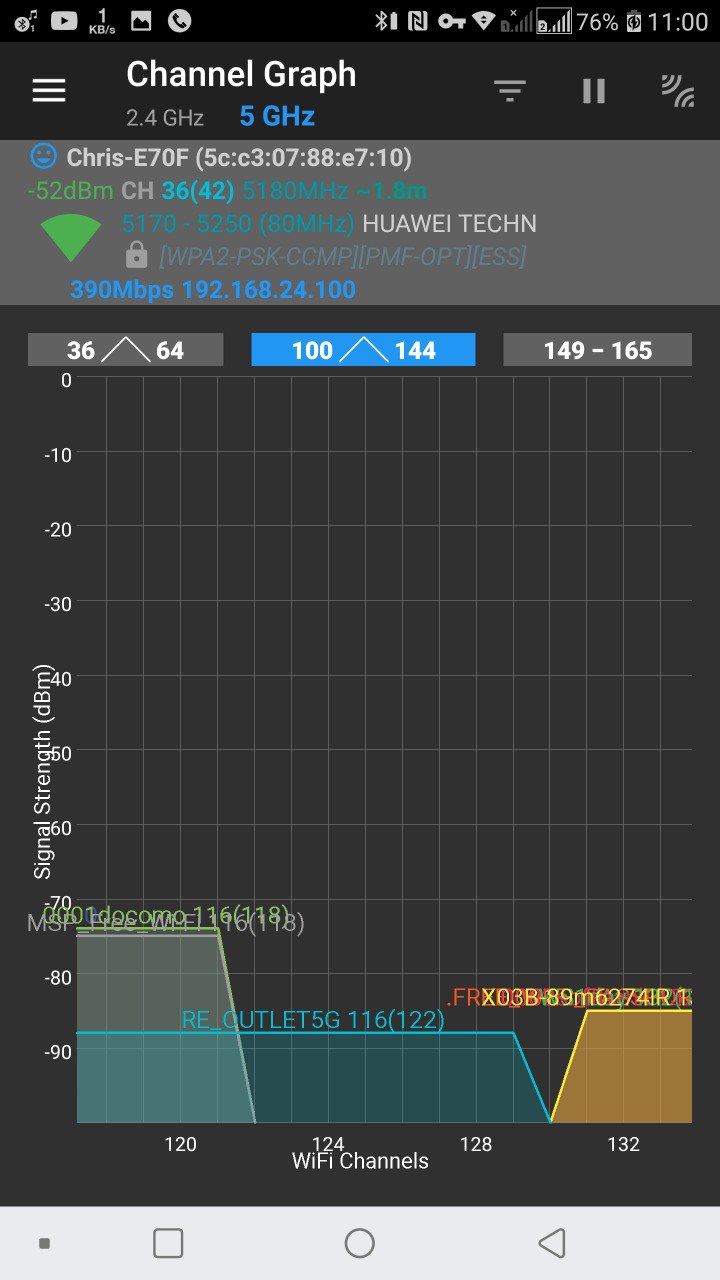Tap the green WiFi signal strength icon
The width and height of the screenshot is (720, 1280).
tap(71, 238)
